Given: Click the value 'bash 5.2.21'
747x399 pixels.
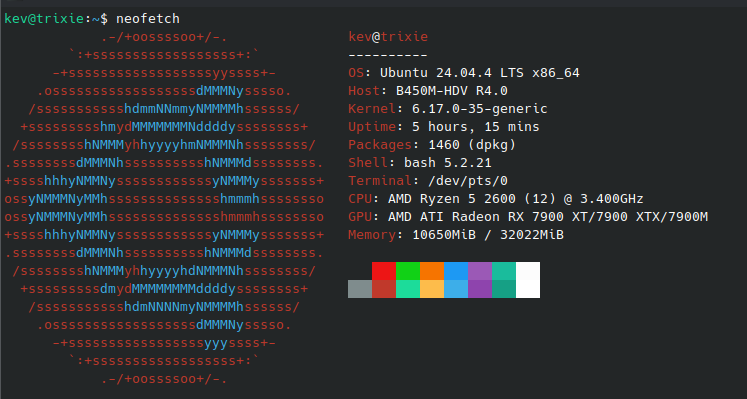Looking at the screenshot, I should [448, 163].
